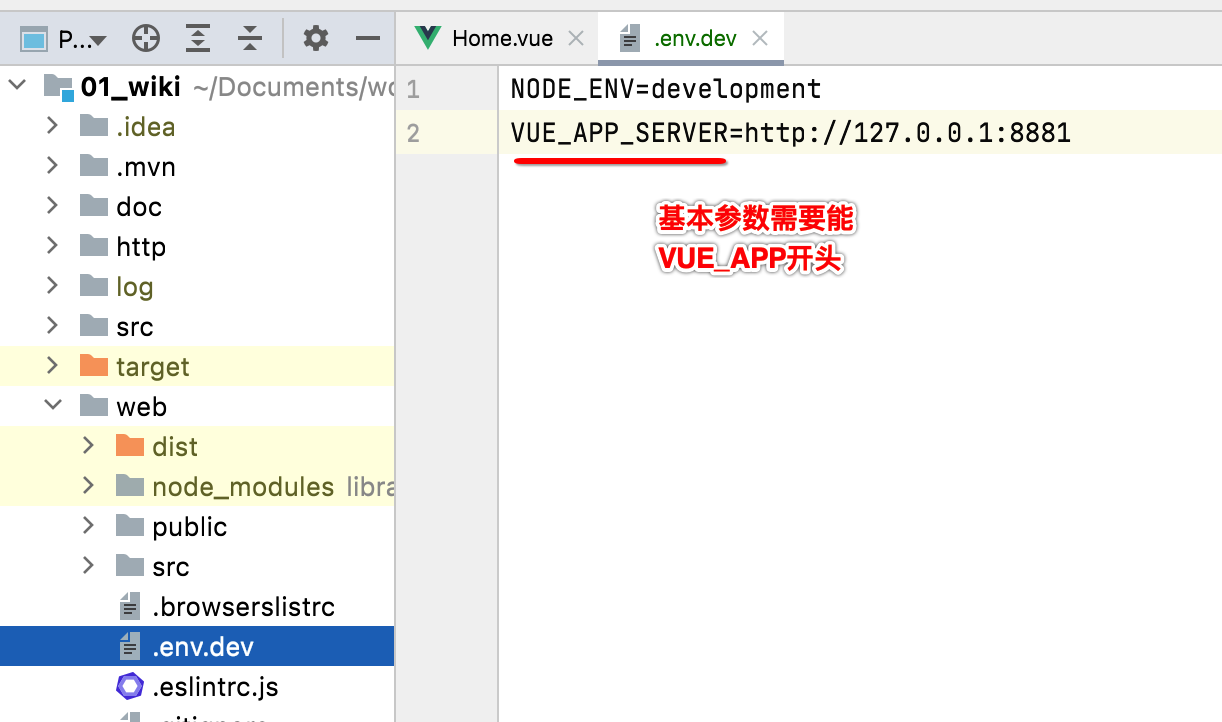Collapse the 01_wiki root node
Image resolution: width=1222 pixels, height=722 pixels.
16,87
